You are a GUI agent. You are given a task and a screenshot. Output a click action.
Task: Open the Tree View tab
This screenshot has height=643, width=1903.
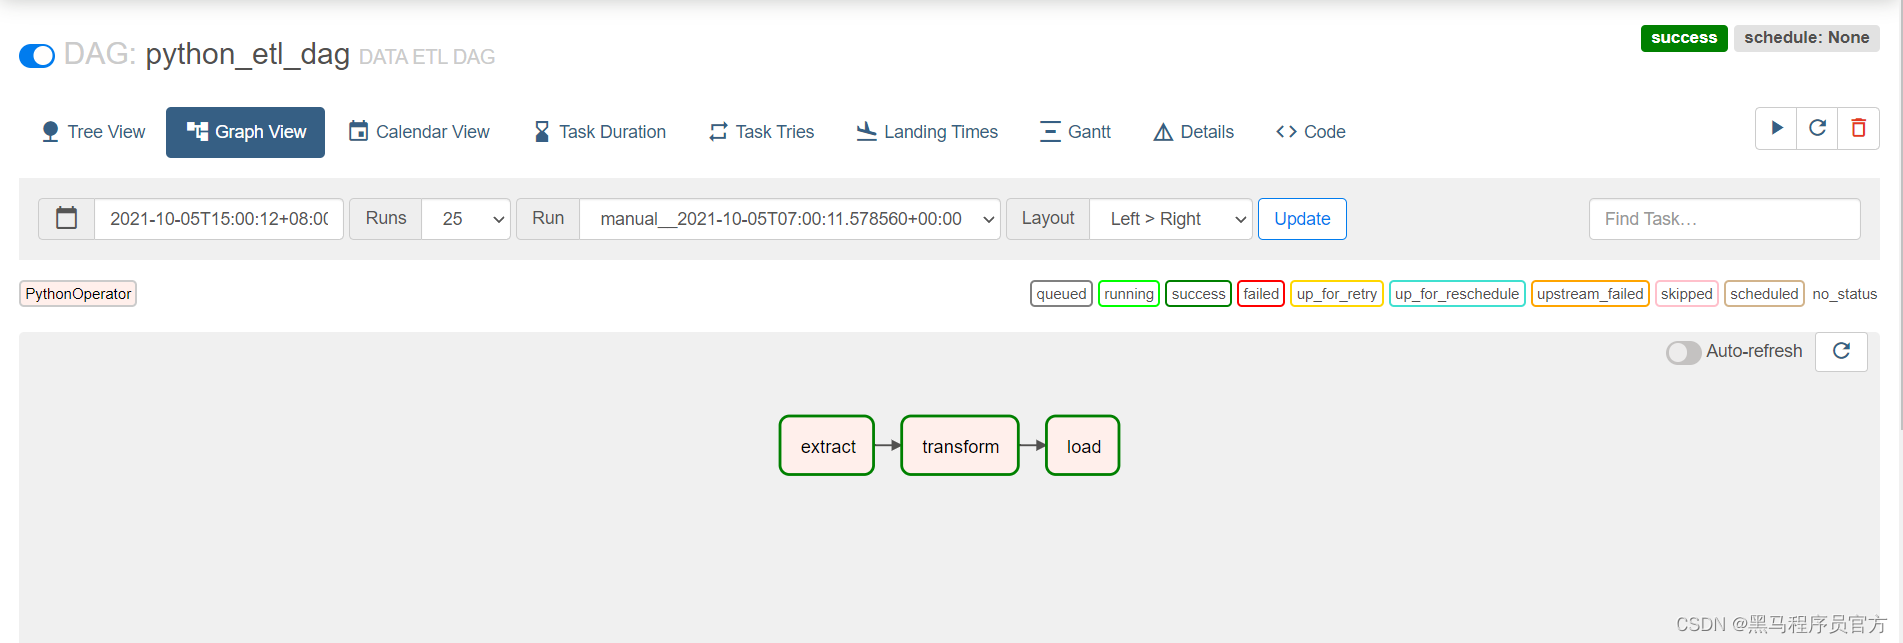pos(93,132)
